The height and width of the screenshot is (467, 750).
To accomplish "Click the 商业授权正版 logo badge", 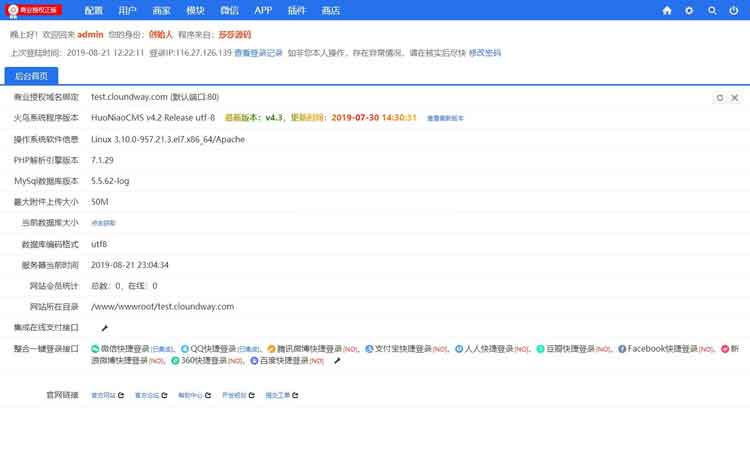I will tap(34, 10).
